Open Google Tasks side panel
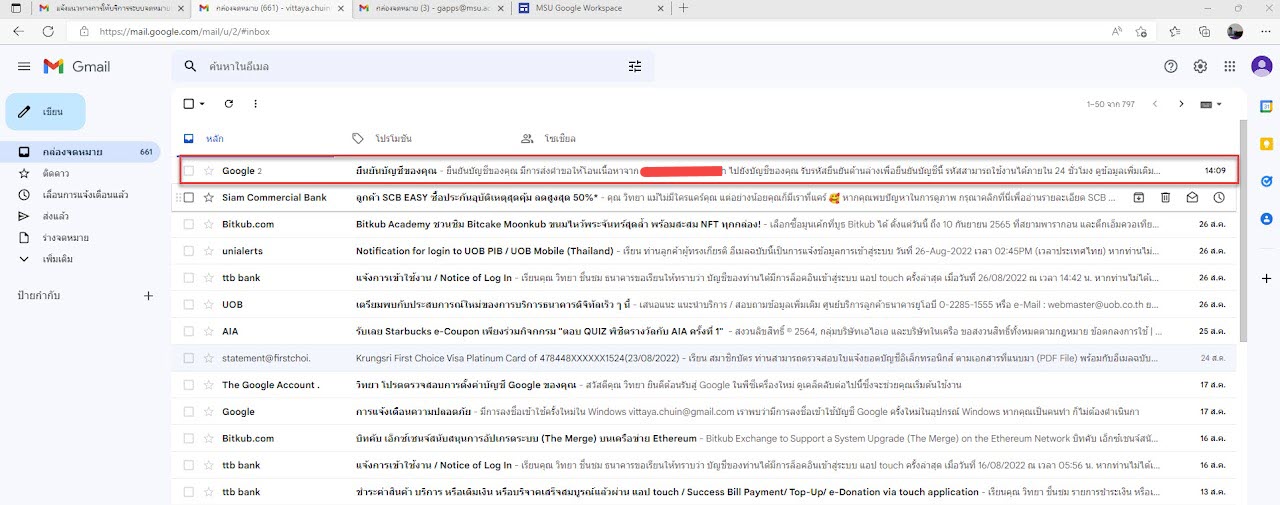The height and width of the screenshot is (505, 1280). 1266,181
